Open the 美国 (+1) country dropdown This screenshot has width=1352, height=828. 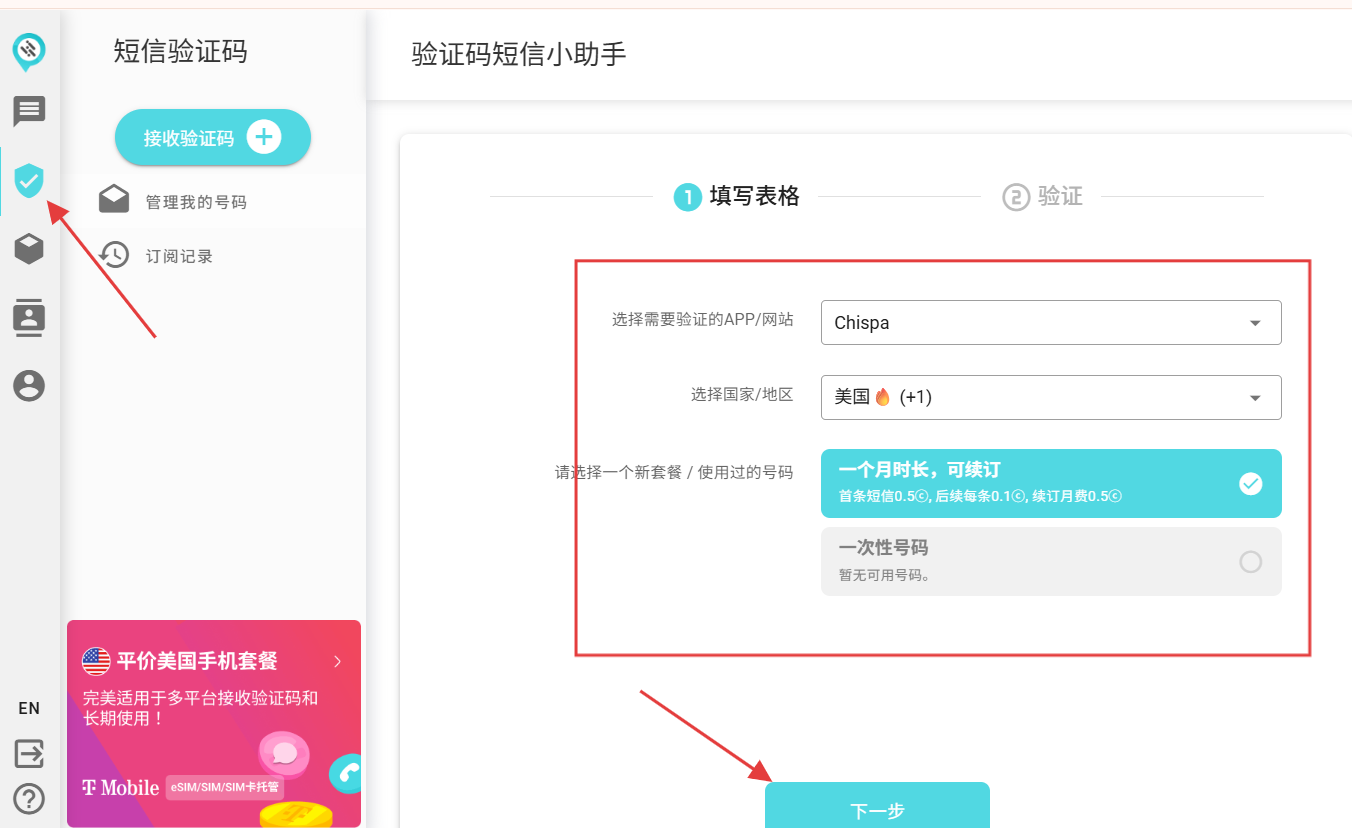coord(1051,397)
